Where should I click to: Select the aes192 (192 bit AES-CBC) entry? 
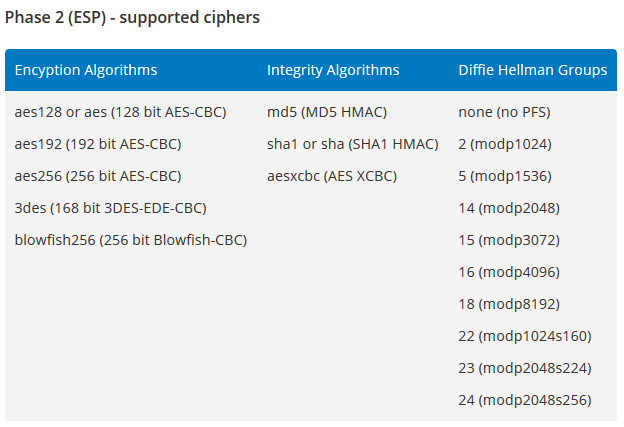point(98,144)
